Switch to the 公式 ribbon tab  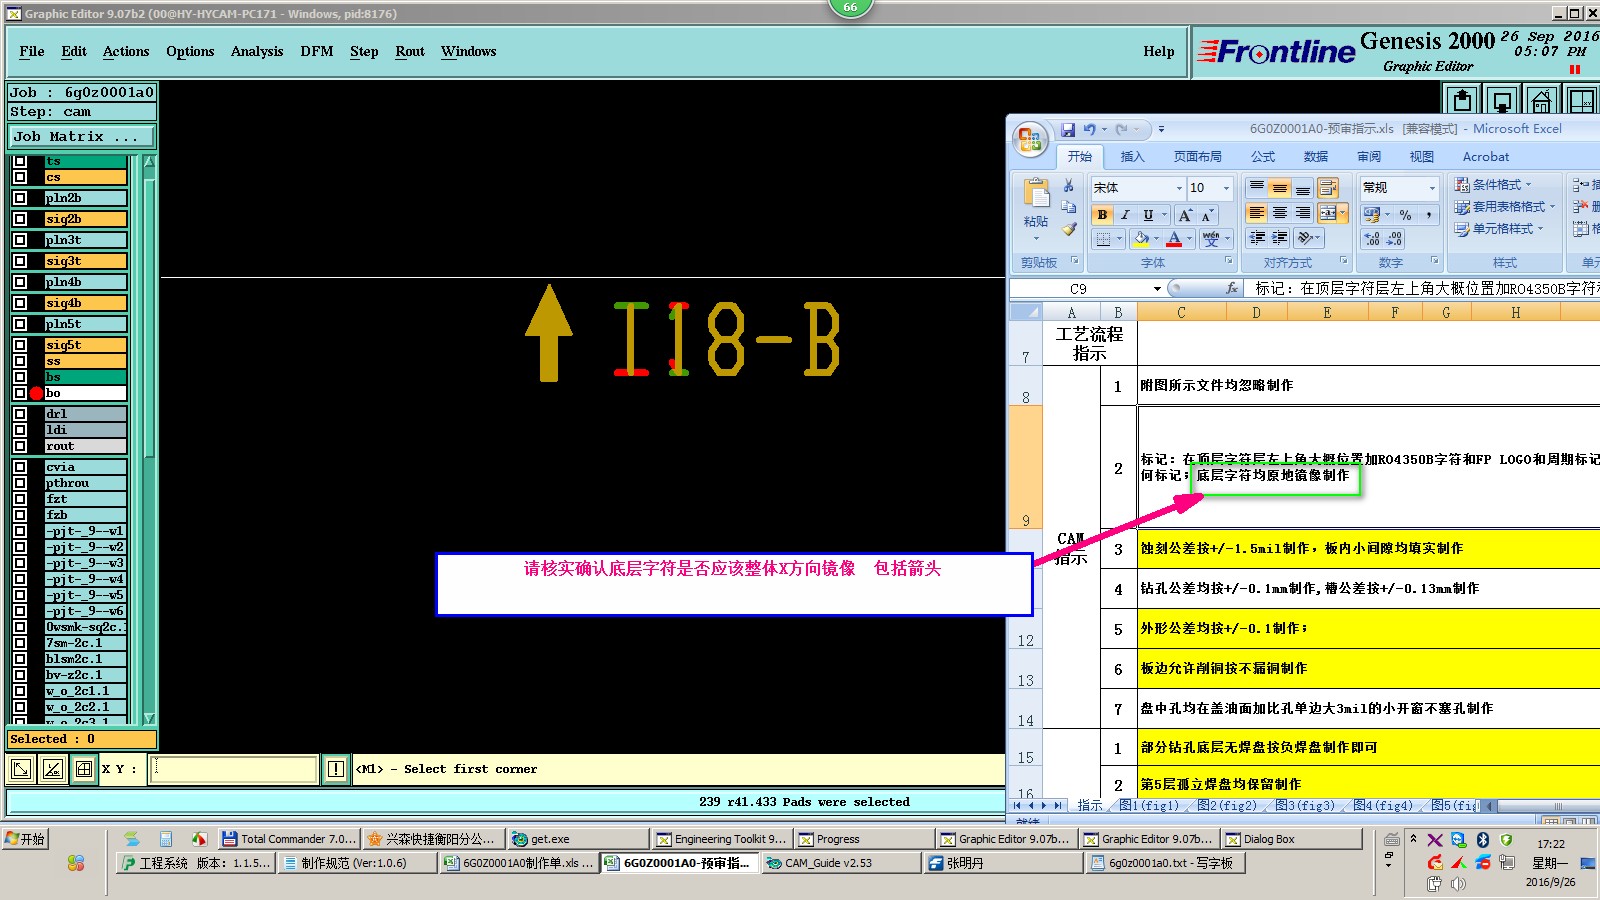pos(1263,157)
